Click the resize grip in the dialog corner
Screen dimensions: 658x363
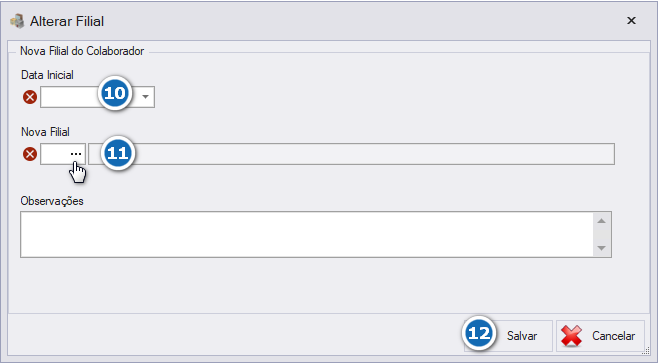click(x=646, y=352)
